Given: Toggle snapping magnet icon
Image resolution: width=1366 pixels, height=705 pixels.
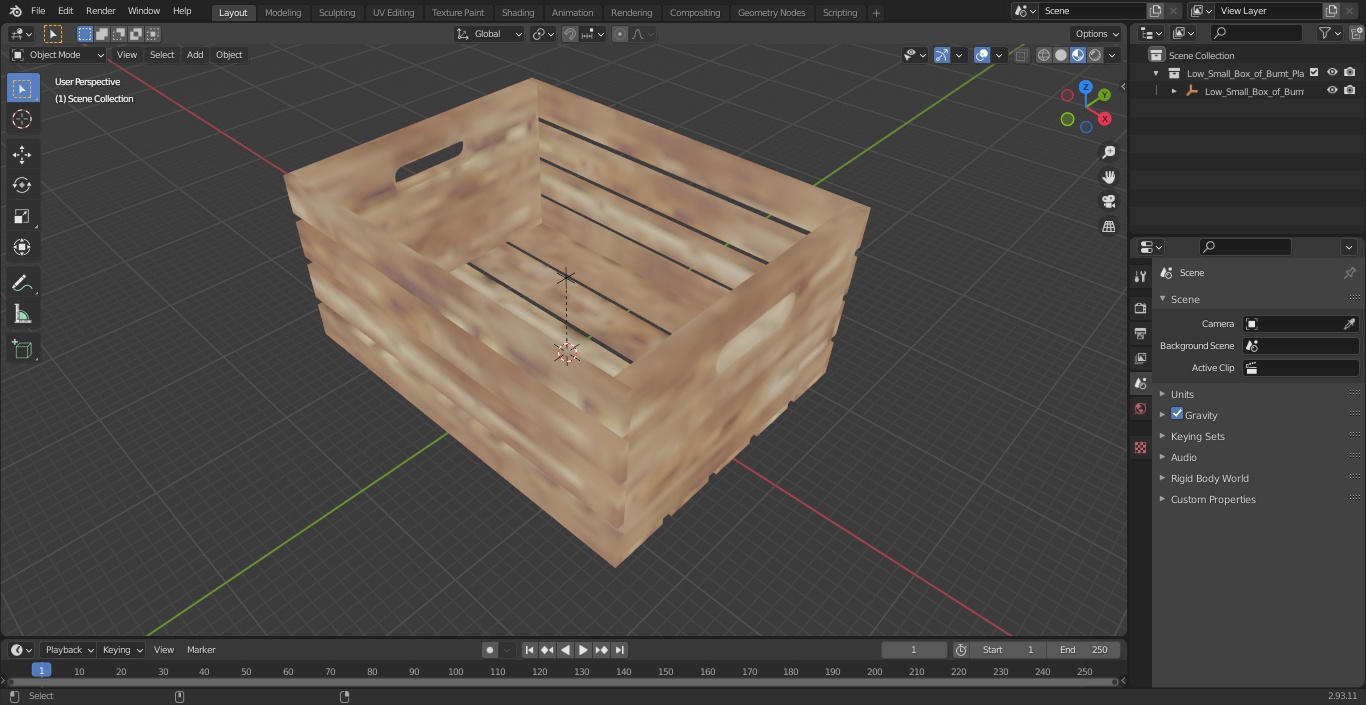Looking at the screenshot, I should 570,34.
